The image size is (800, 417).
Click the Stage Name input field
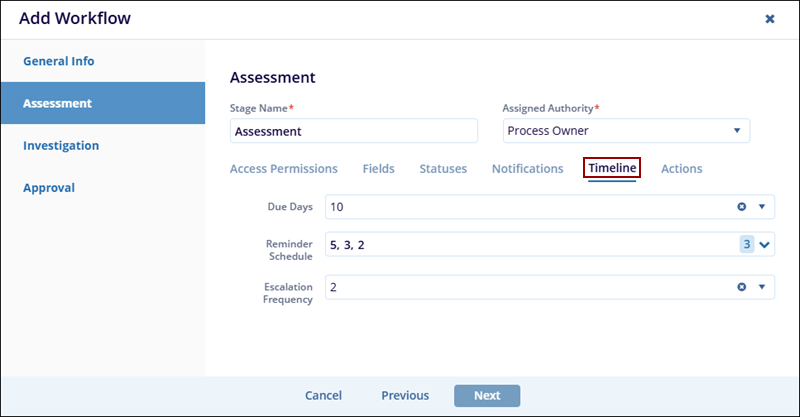(354, 131)
